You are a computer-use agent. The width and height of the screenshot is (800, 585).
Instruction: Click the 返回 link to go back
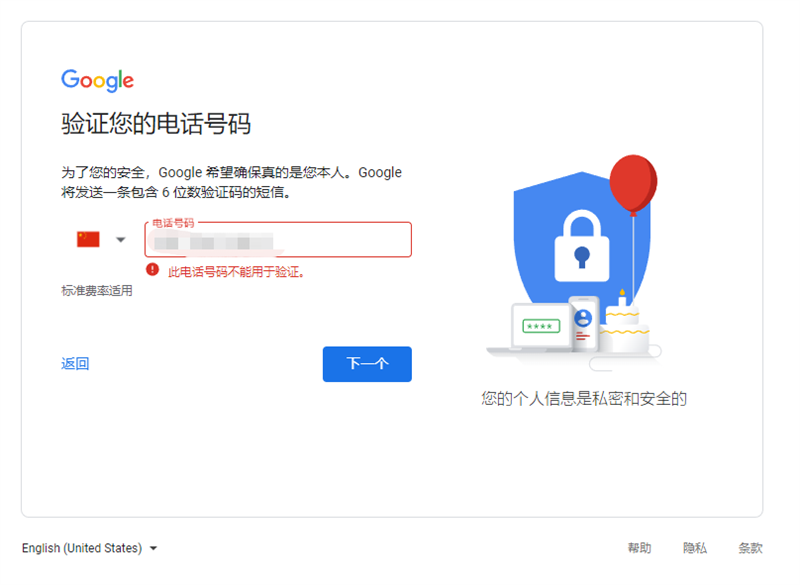click(x=73, y=362)
